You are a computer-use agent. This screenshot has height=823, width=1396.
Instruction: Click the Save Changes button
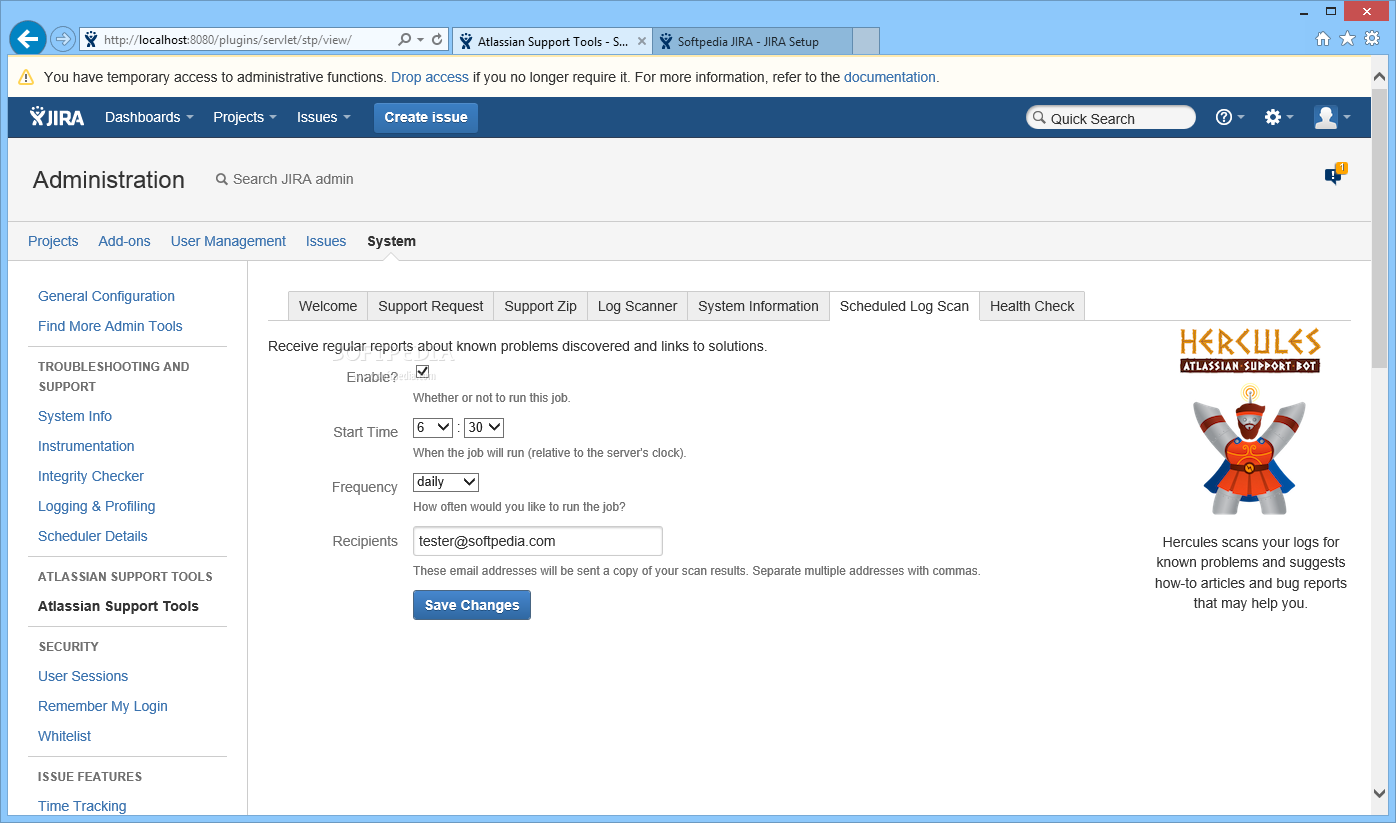(x=472, y=605)
